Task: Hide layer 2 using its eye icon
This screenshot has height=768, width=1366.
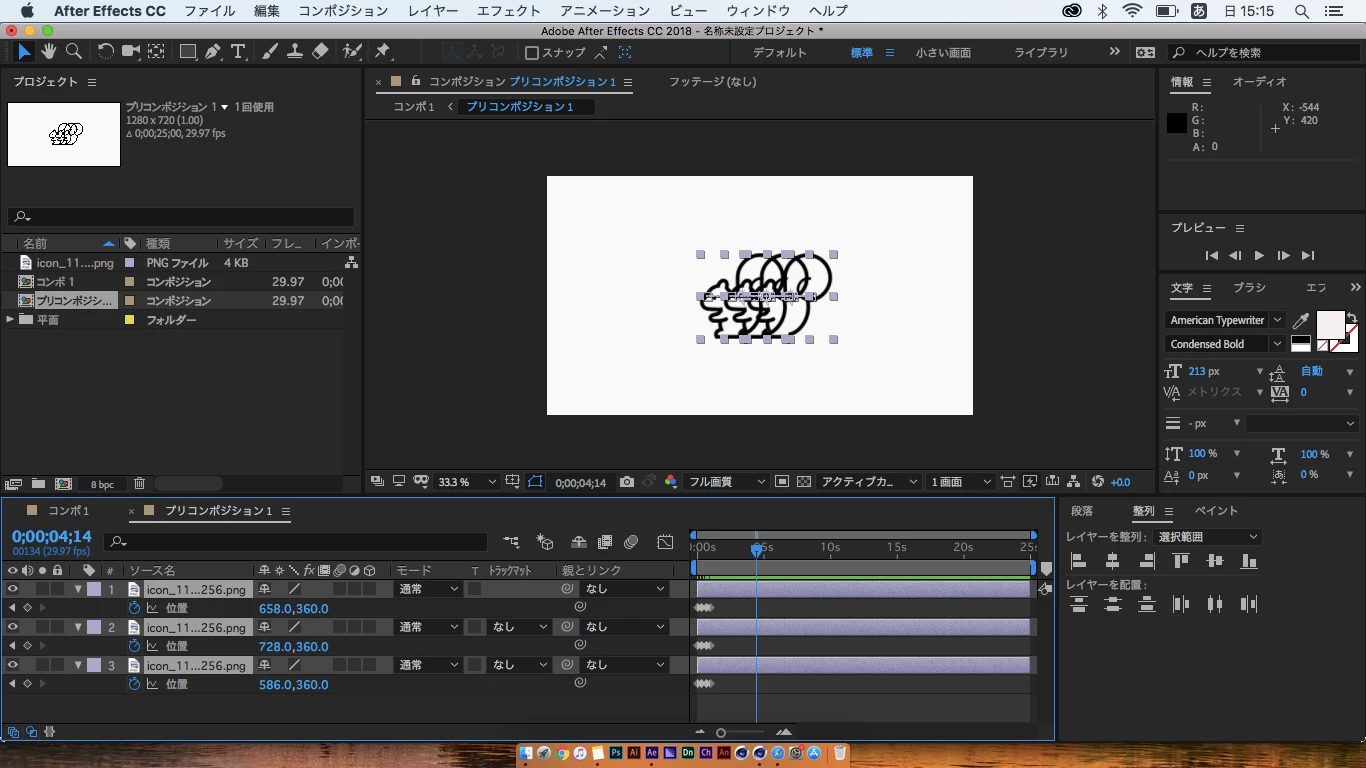Action: [x=13, y=627]
